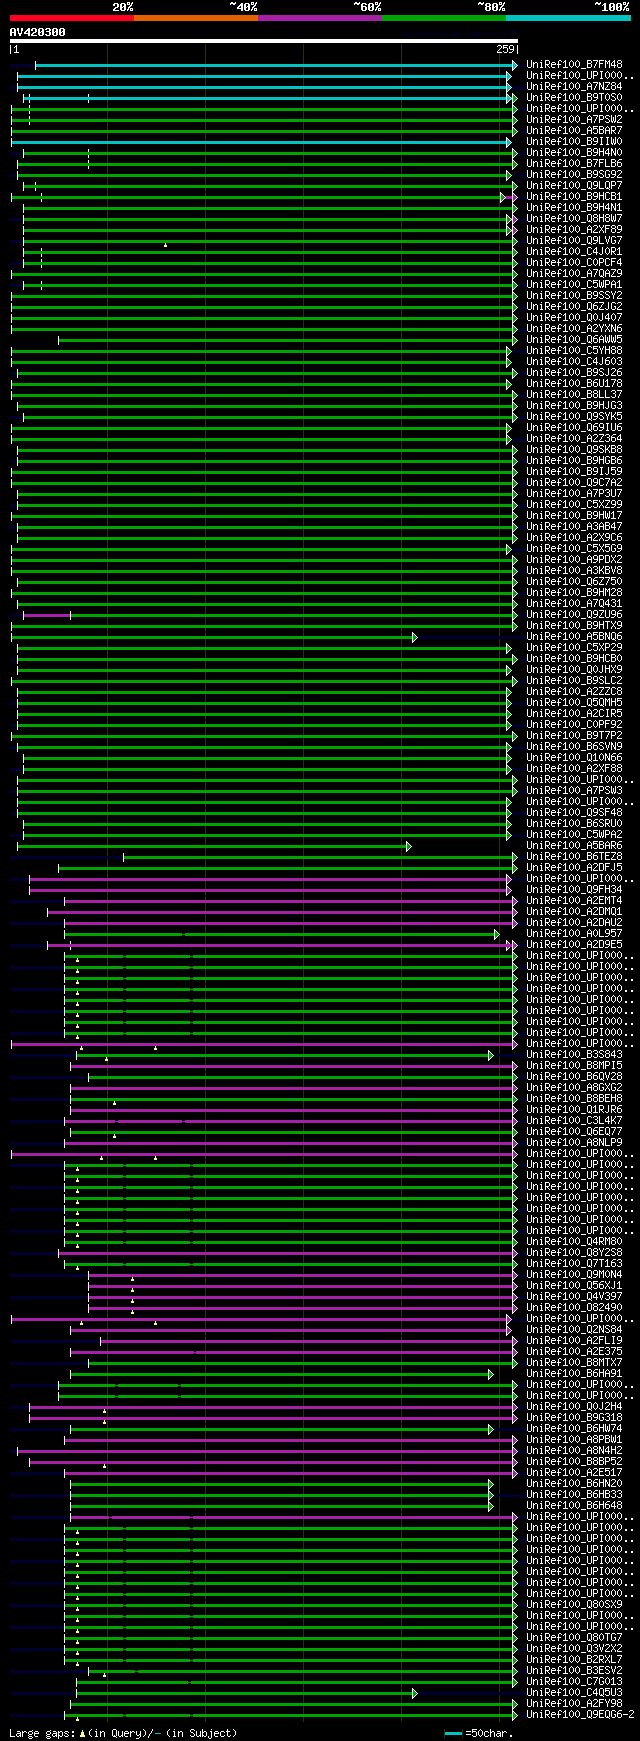Screen dimensions: 640x1741
Task: Click hit label UniRef100_B9SSY2
Action: (574, 296)
